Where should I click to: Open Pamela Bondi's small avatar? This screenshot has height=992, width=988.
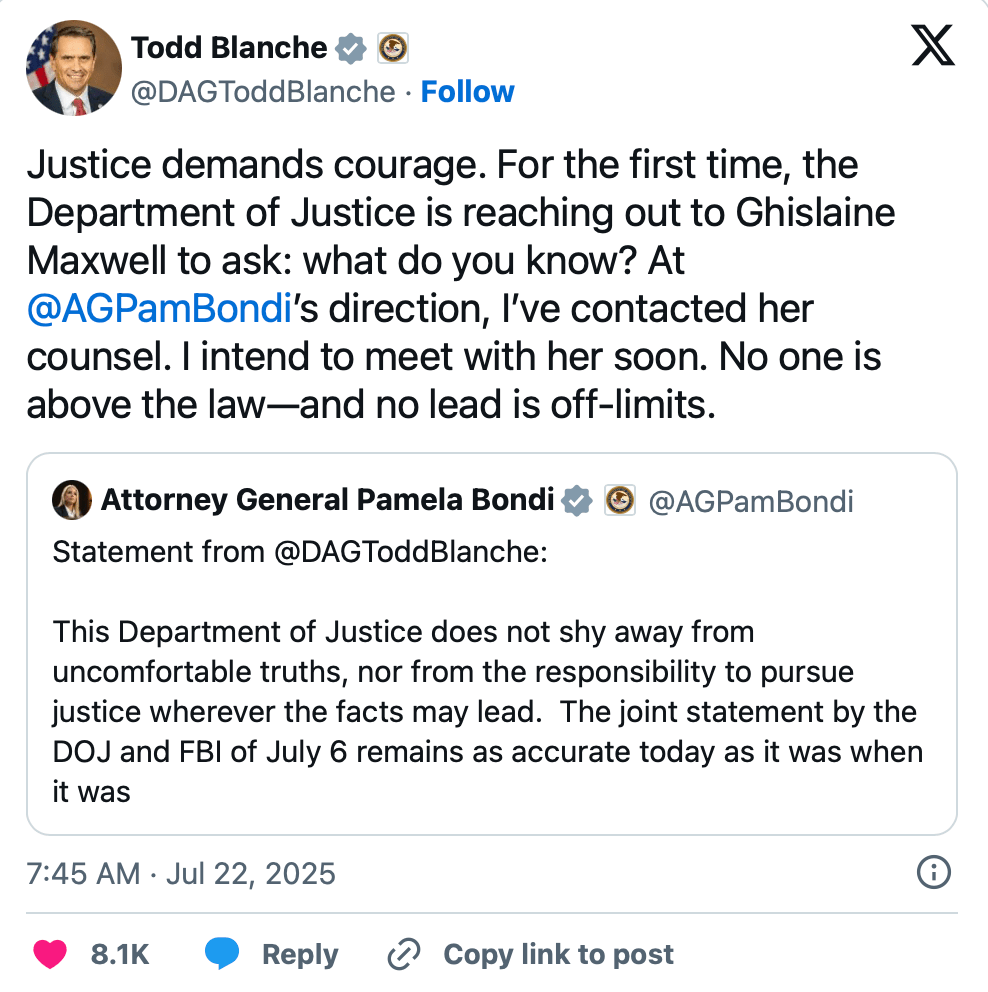click(x=71, y=500)
